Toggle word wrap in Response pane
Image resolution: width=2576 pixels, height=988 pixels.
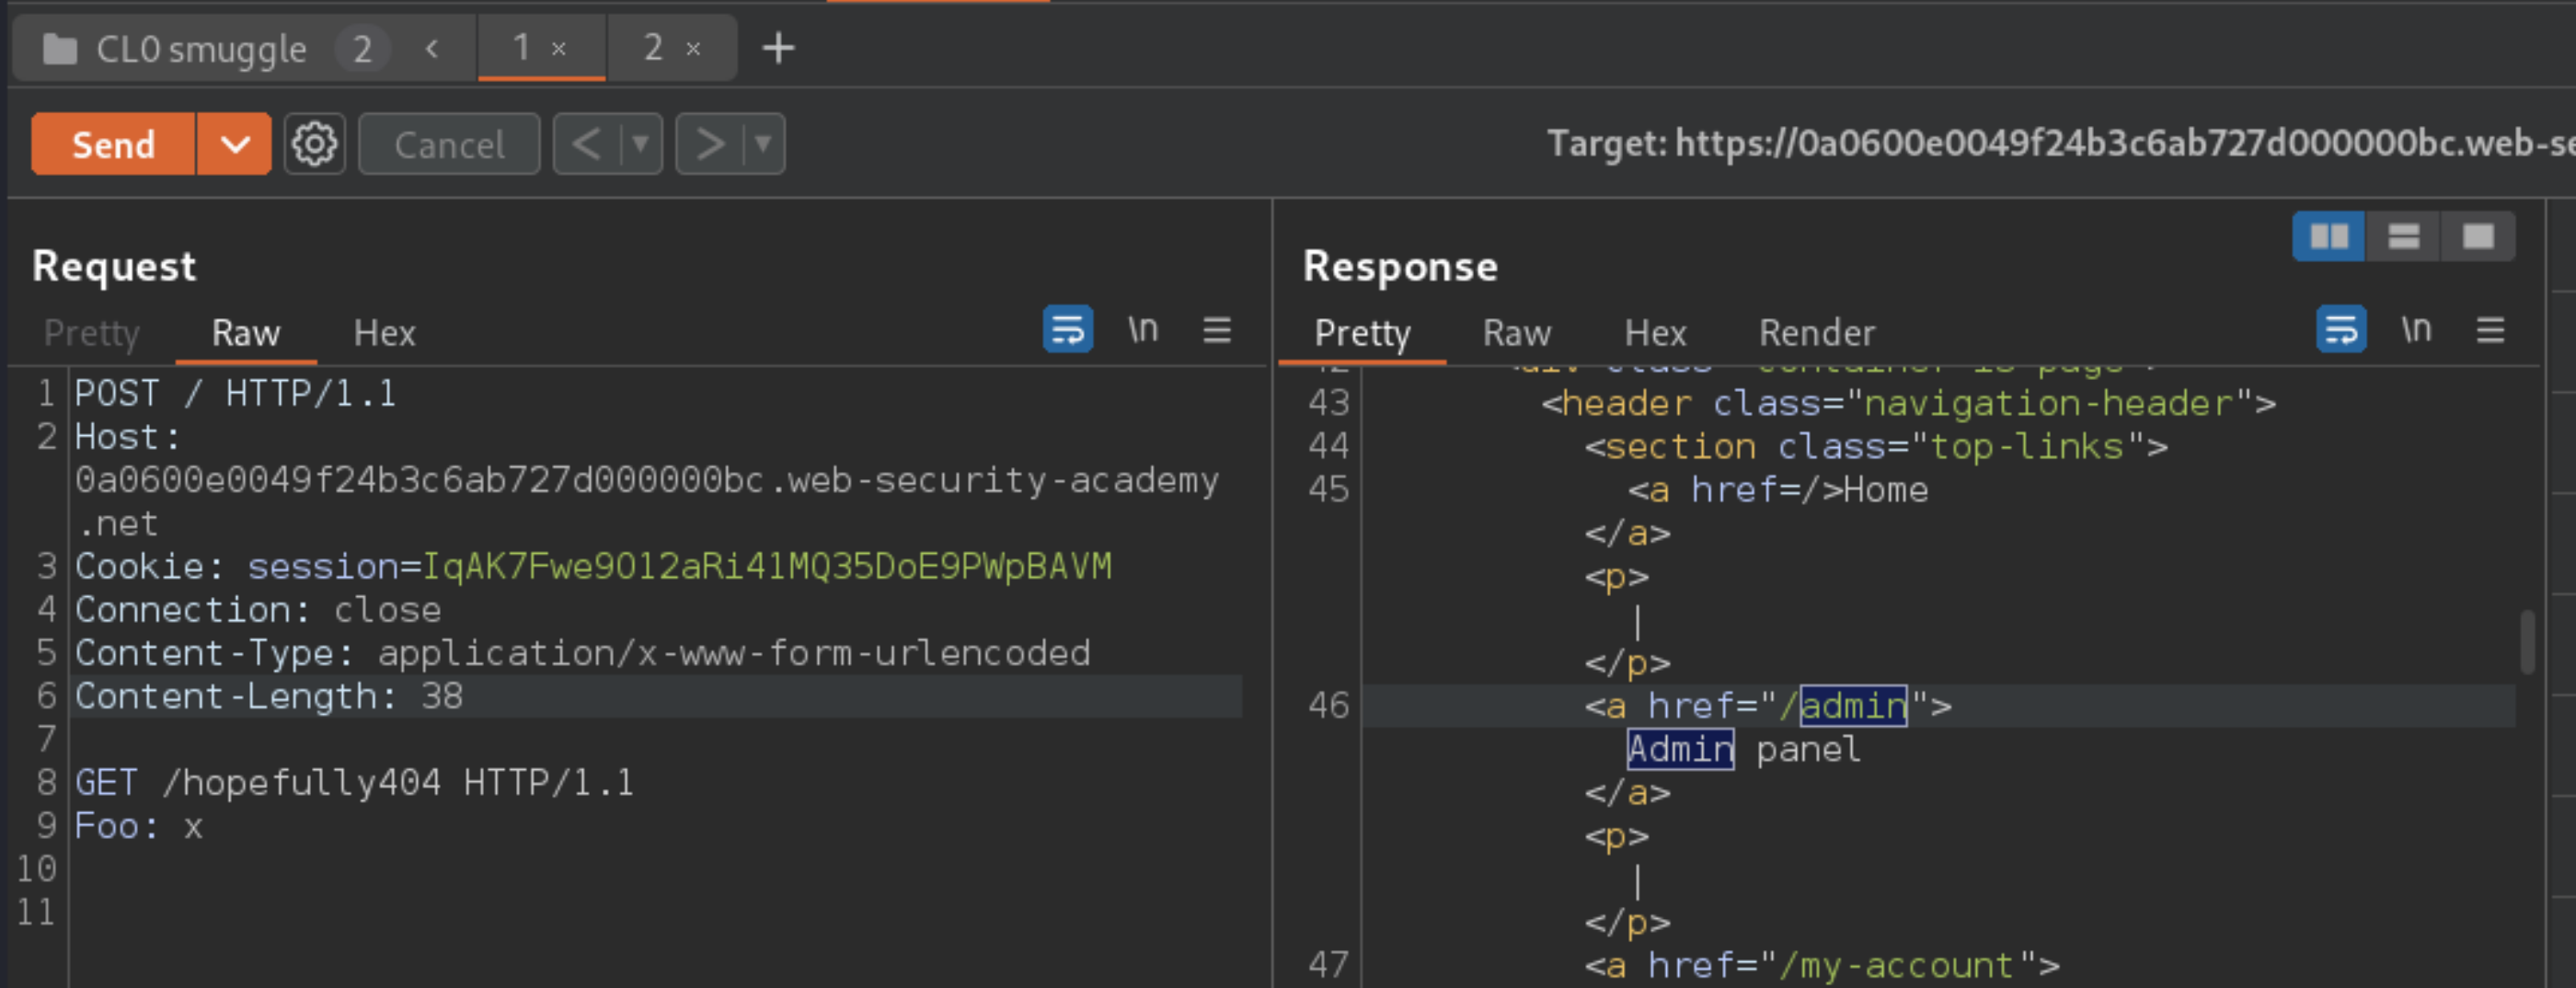pyautogui.click(x=2341, y=329)
